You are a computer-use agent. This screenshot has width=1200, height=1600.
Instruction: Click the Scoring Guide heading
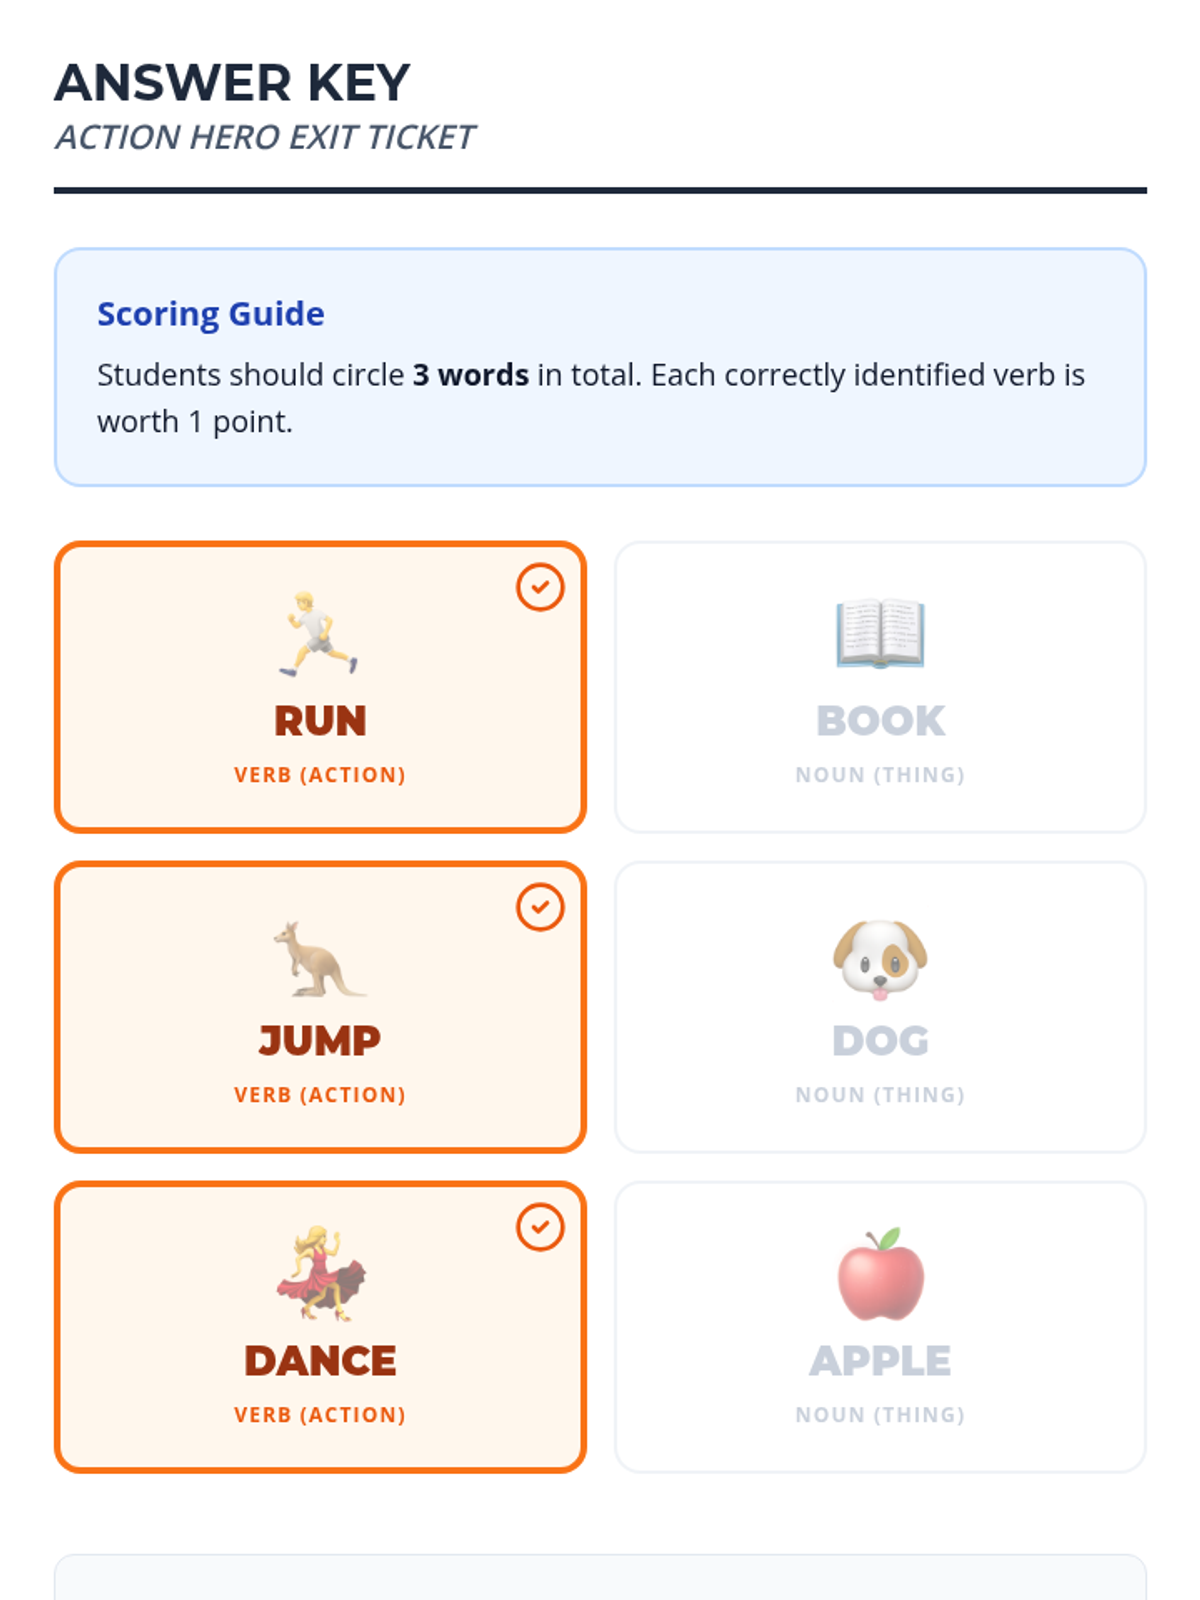click(x=211, y=314)
